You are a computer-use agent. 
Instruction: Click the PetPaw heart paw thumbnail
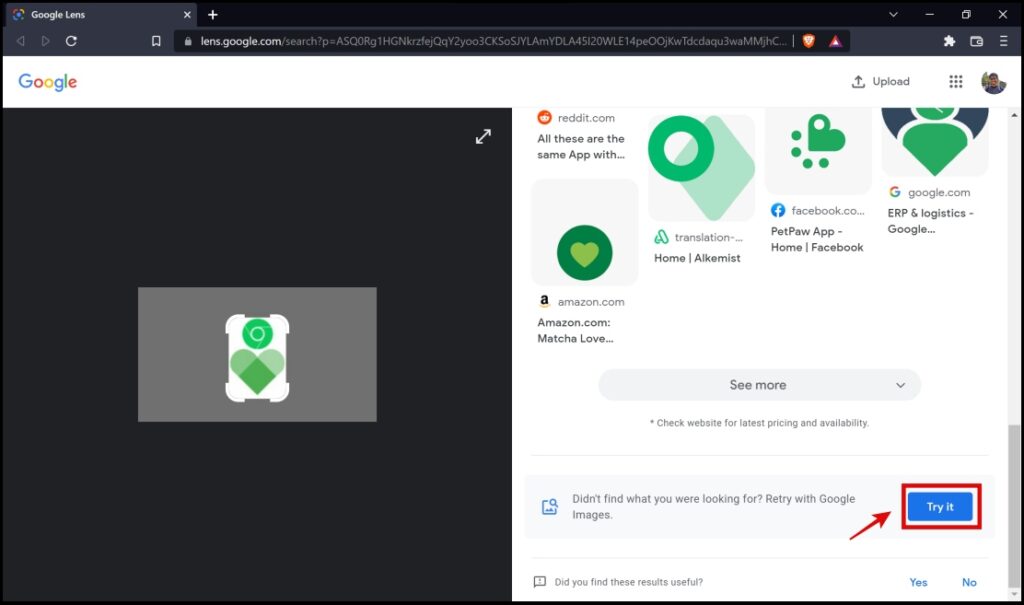click(818, 149)
